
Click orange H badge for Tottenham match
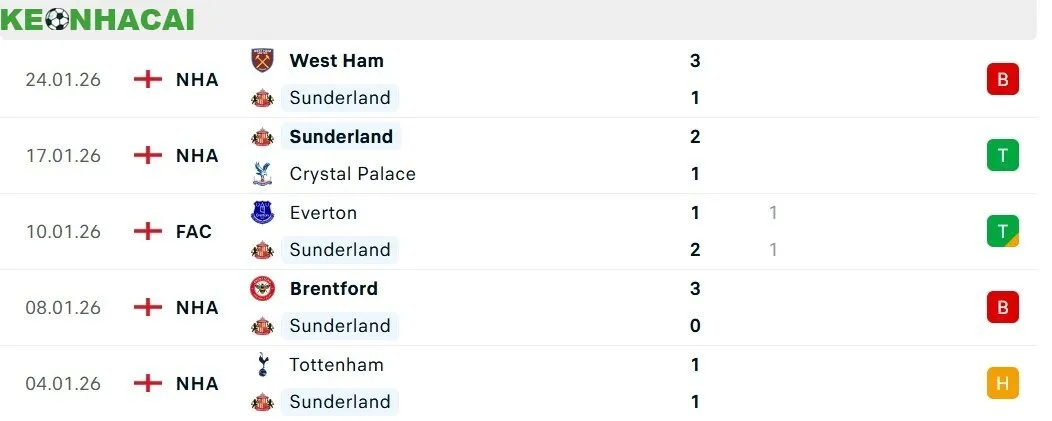[1002, 383]
